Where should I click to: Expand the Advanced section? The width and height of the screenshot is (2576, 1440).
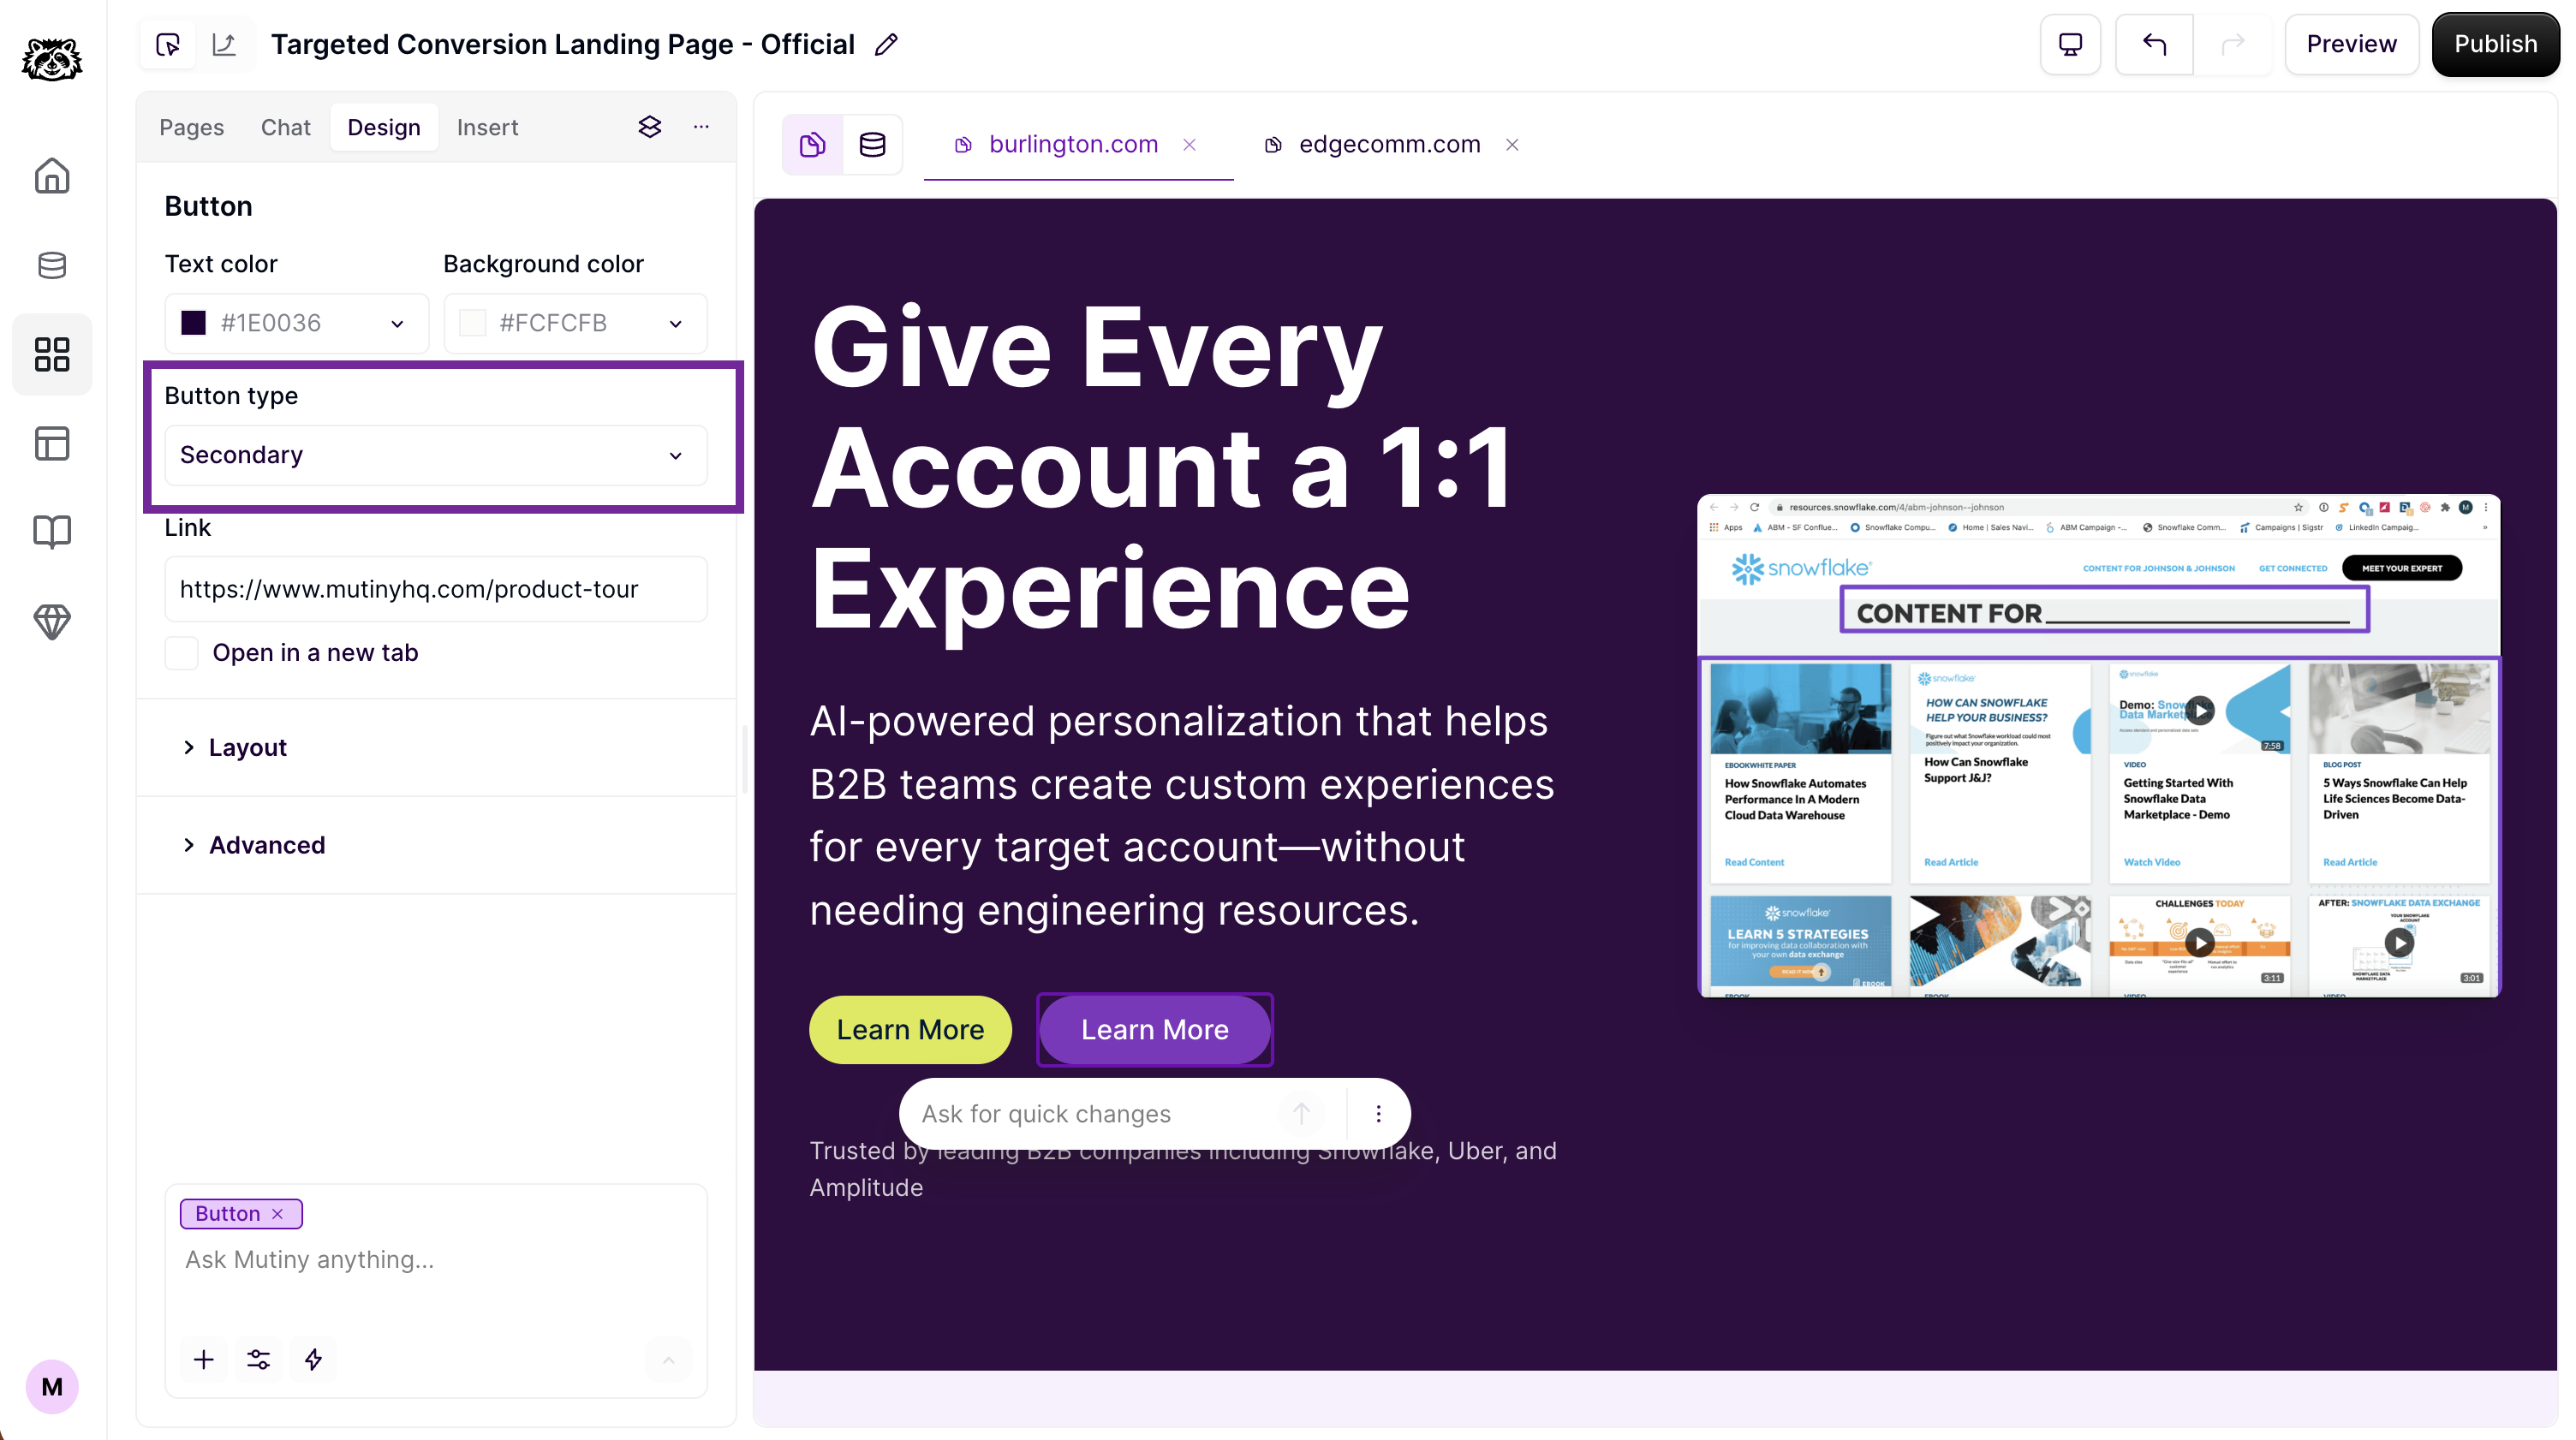(266, 845)
